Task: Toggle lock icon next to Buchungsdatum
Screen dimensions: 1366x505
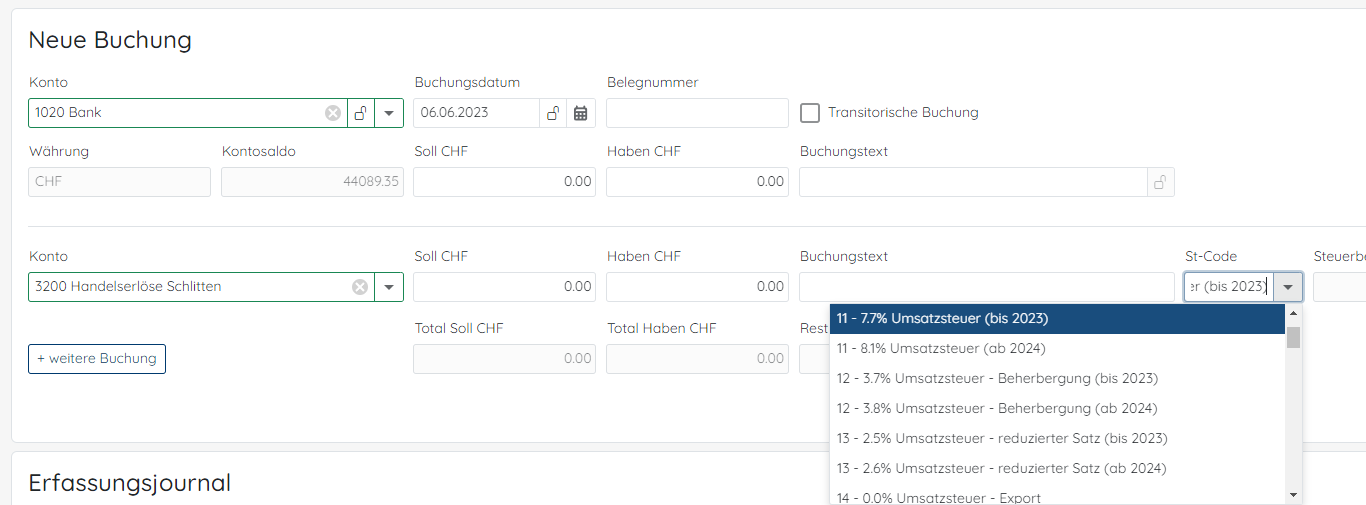Action: (x=553, y=113)
